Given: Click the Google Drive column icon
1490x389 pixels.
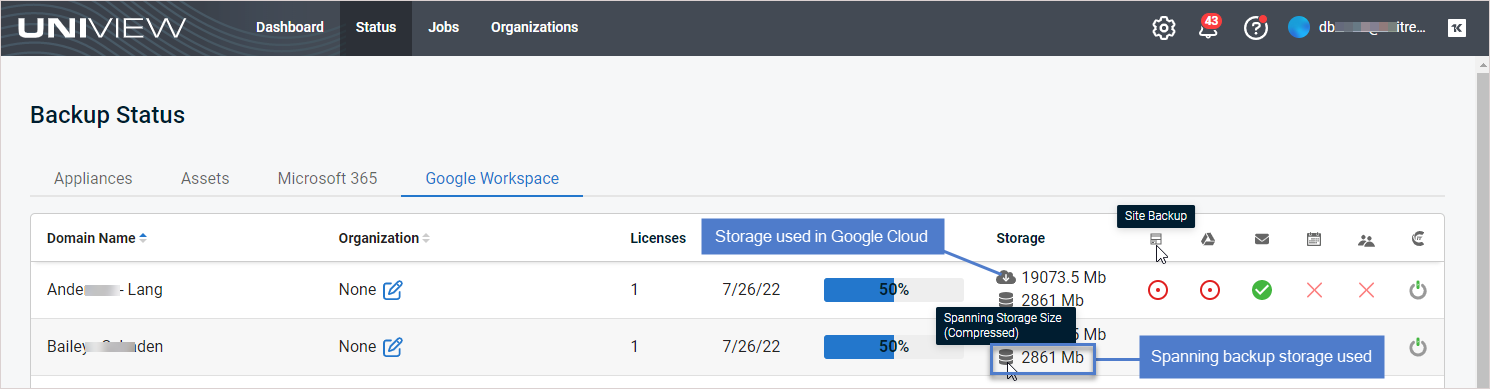Looking at the screenshot, I should 1208,239.
